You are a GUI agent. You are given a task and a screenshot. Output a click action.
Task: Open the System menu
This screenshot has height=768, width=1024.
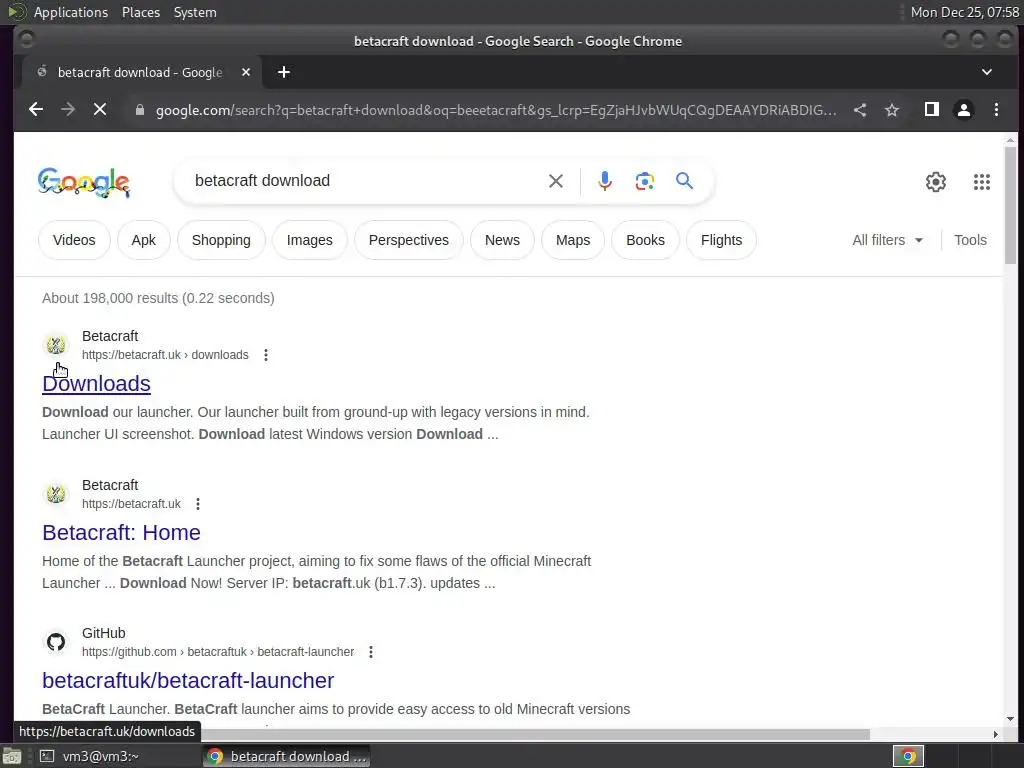coord(195,12)
